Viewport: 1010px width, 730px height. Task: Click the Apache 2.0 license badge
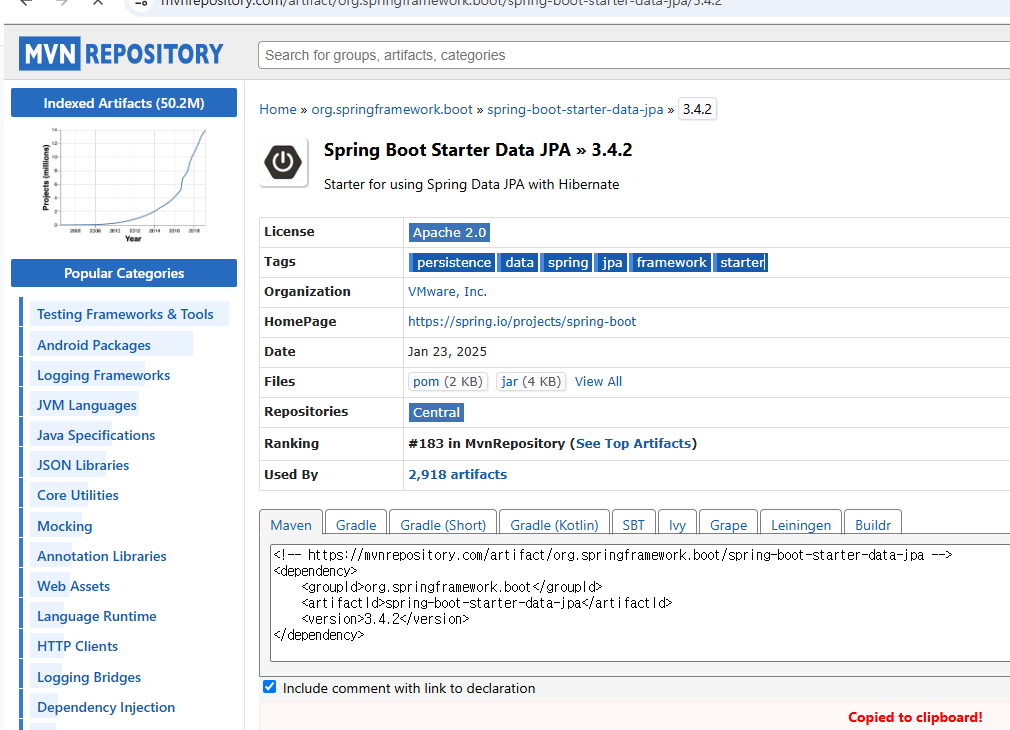[449, 233]
